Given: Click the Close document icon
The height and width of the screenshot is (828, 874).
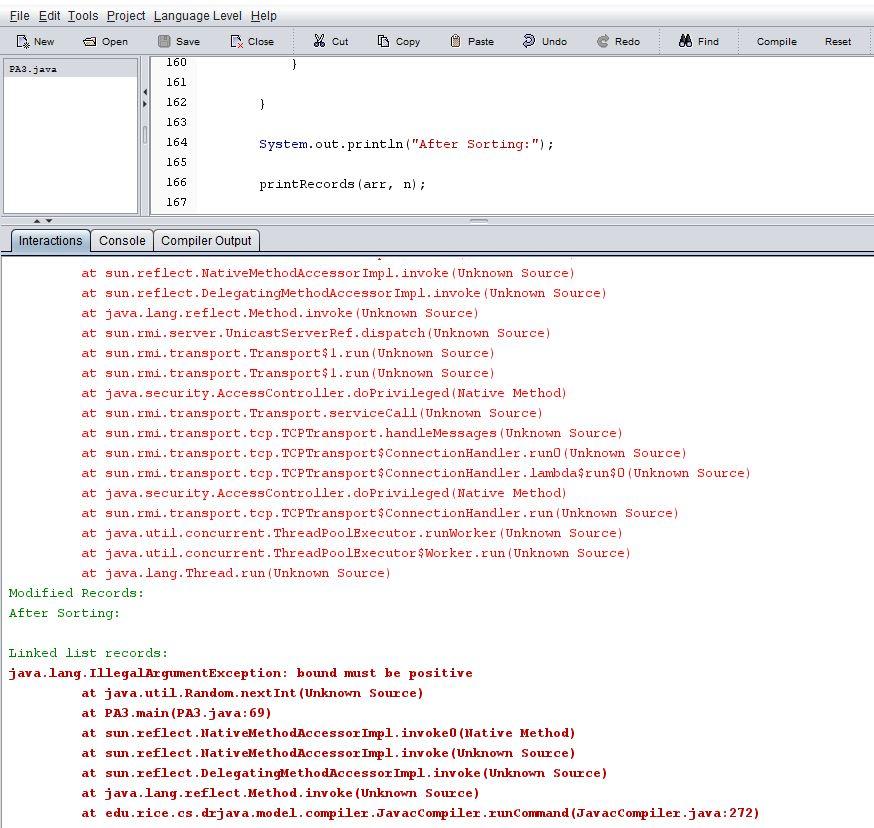Looking at the screenshot, I should pyautogui.click(x=237, y=41).
